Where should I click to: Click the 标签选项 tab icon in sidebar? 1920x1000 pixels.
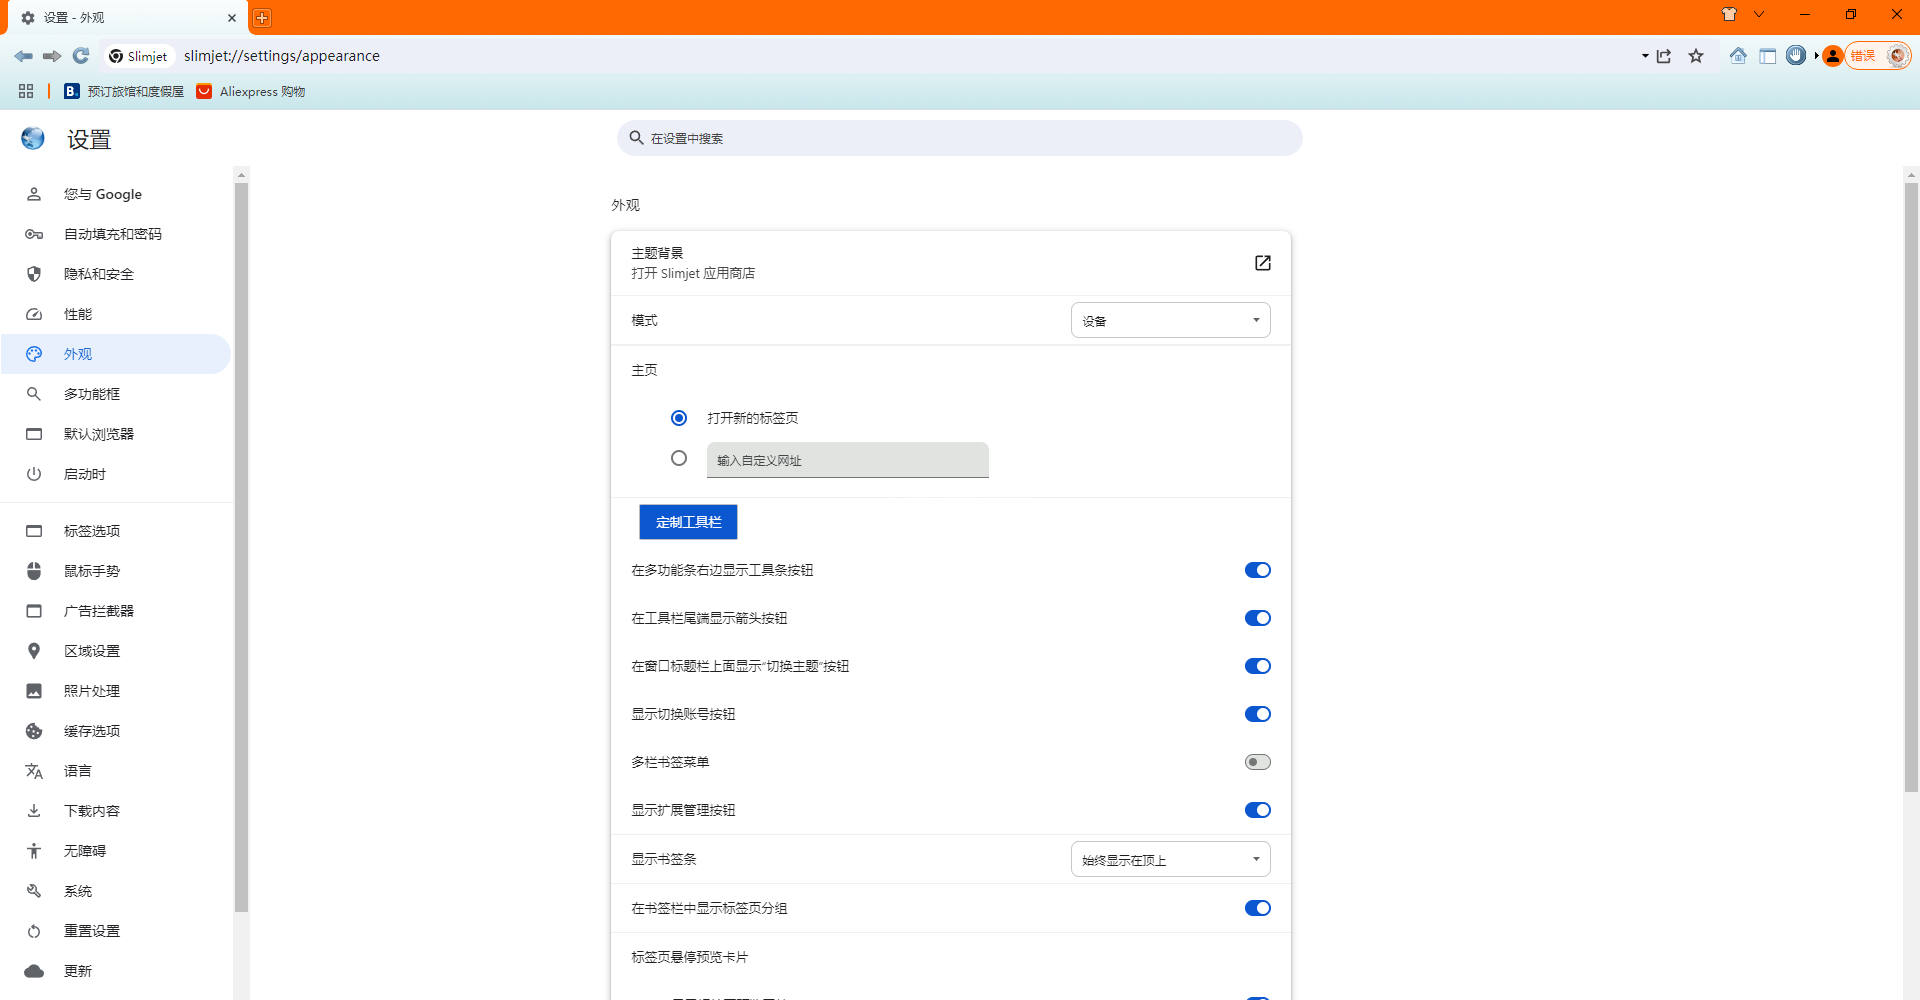[x=34, y=531]
